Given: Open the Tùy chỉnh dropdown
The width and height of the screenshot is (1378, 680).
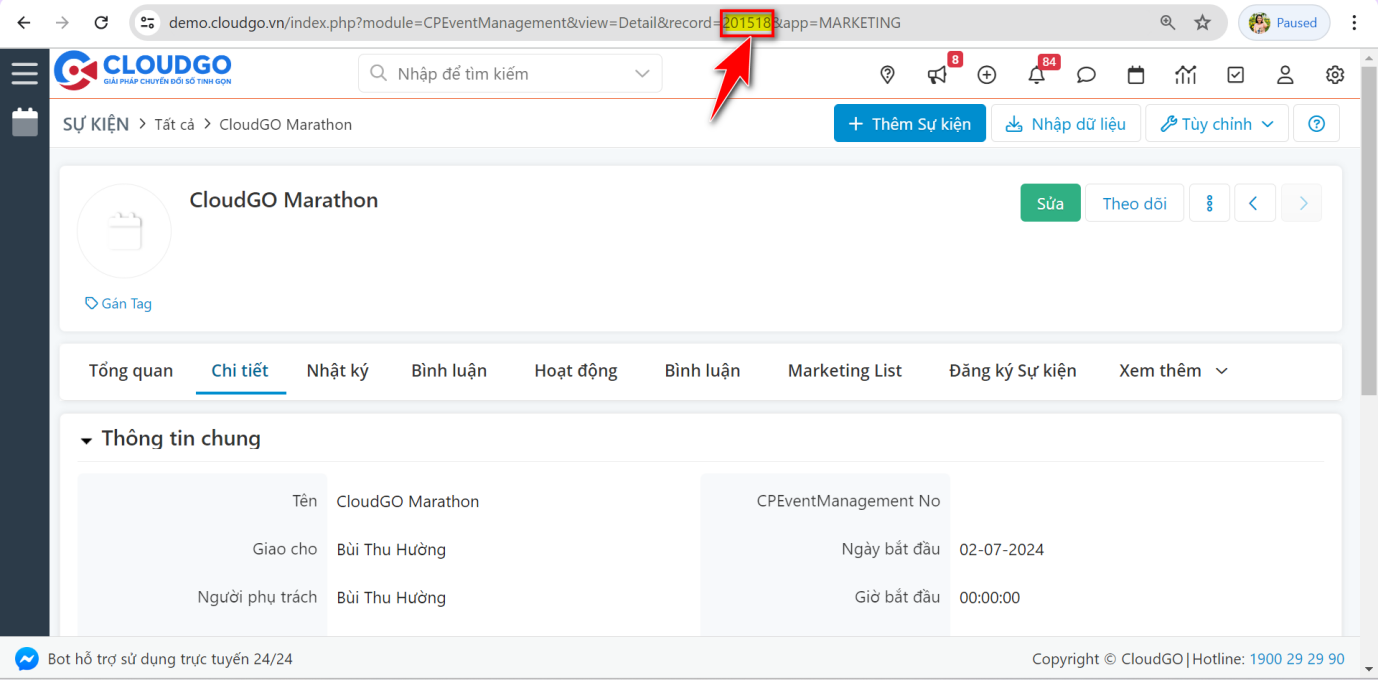Looking at the screenshot, I should 1216,124.
